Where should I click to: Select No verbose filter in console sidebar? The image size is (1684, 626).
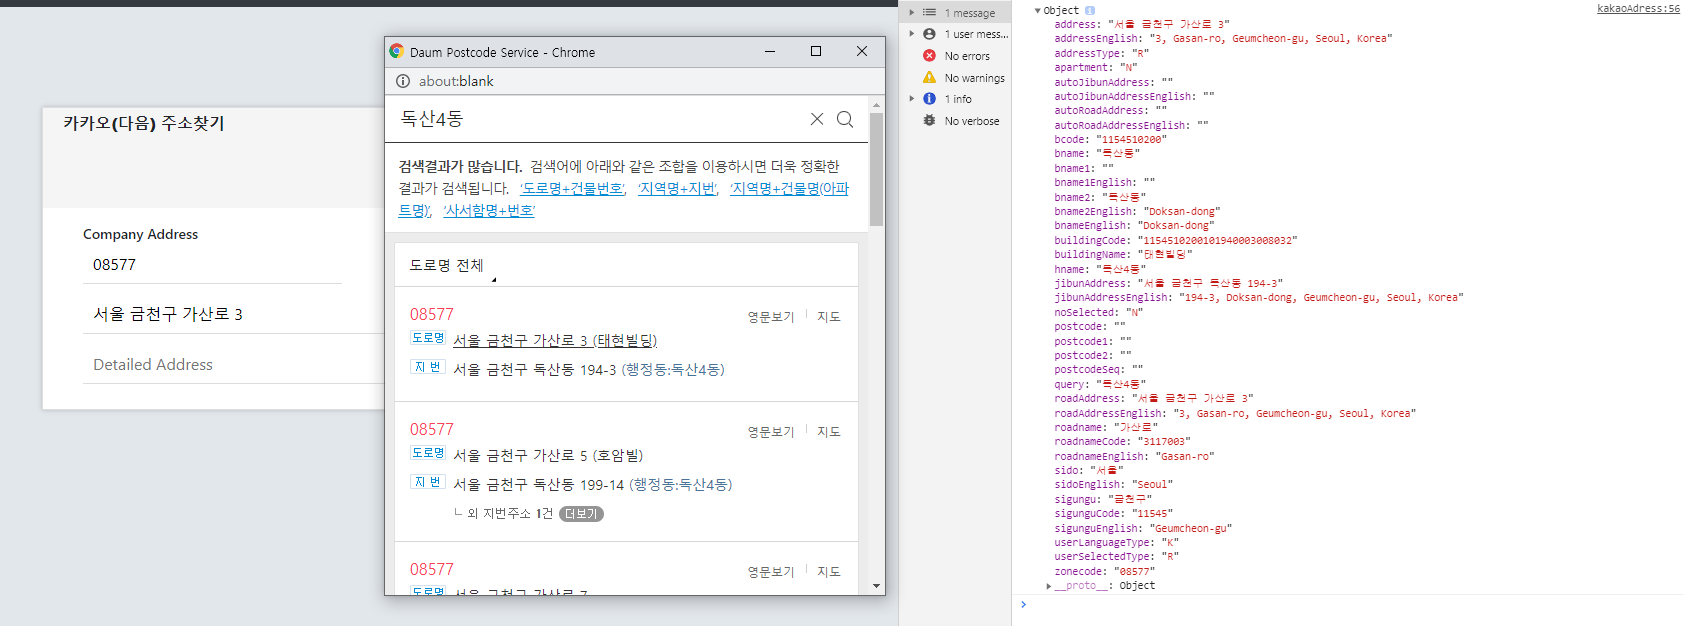[972, 121]
